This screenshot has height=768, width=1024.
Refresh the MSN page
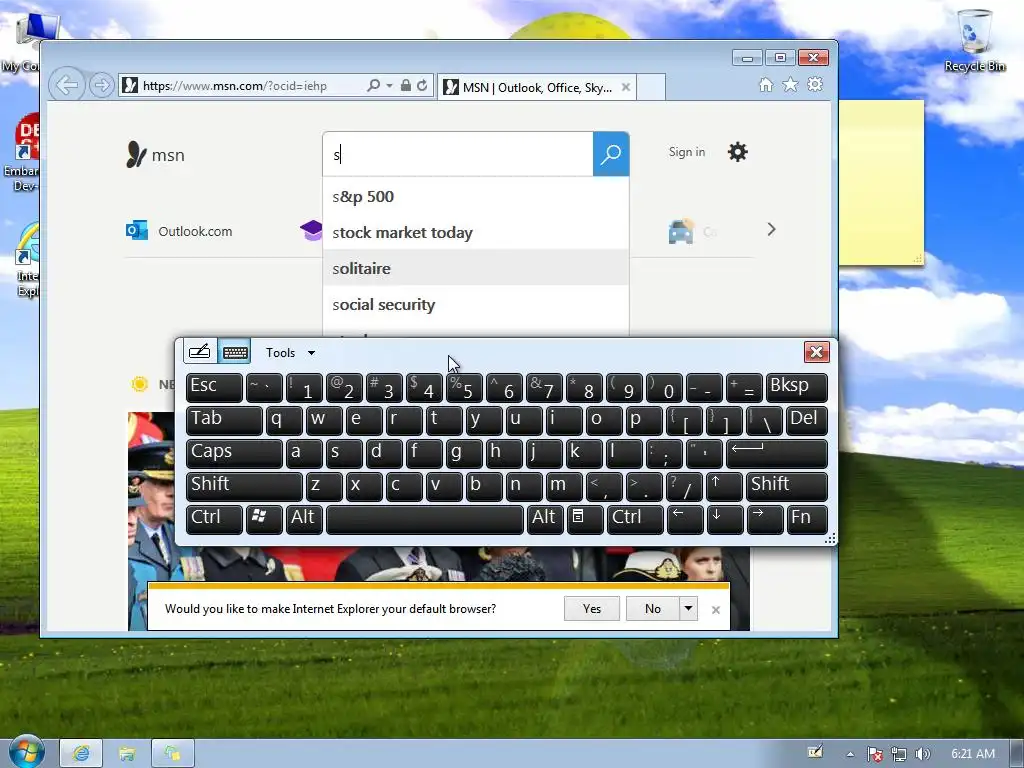pyautogui.click(x=423, y=86)
